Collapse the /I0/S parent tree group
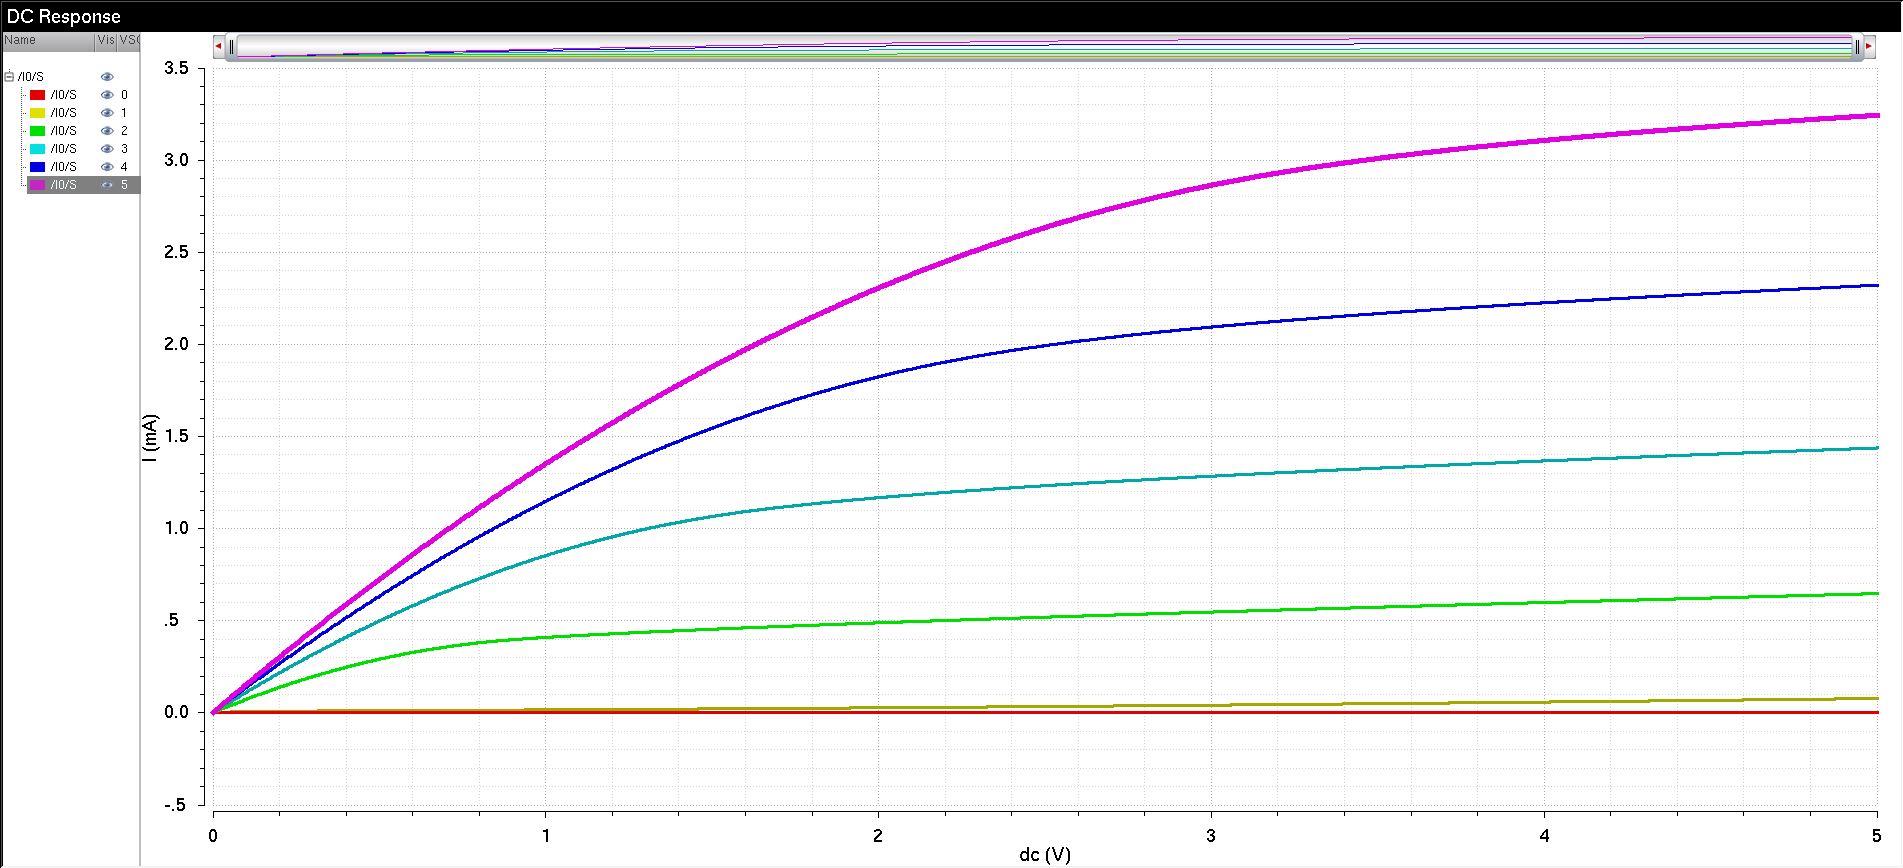This screenshot has width=1903, height=868. [9, 77]
